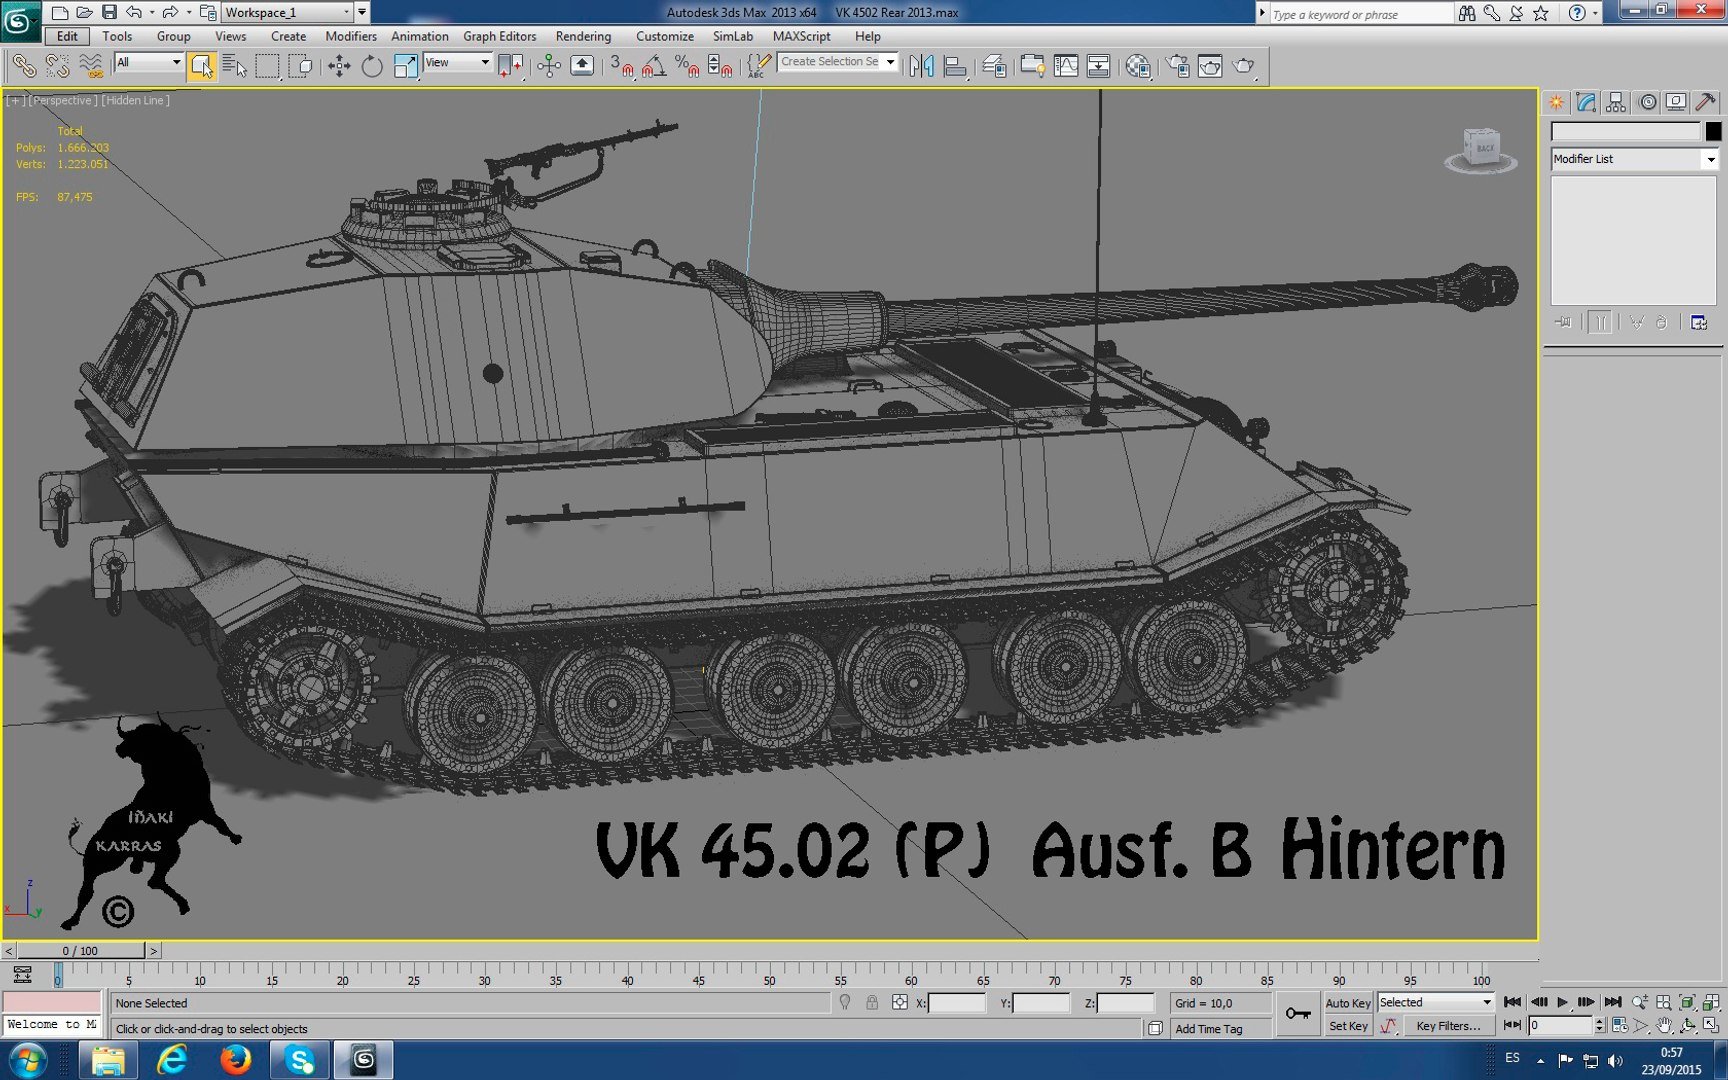
Task: Open the Mirror tool
Action: tap(921, 67)
